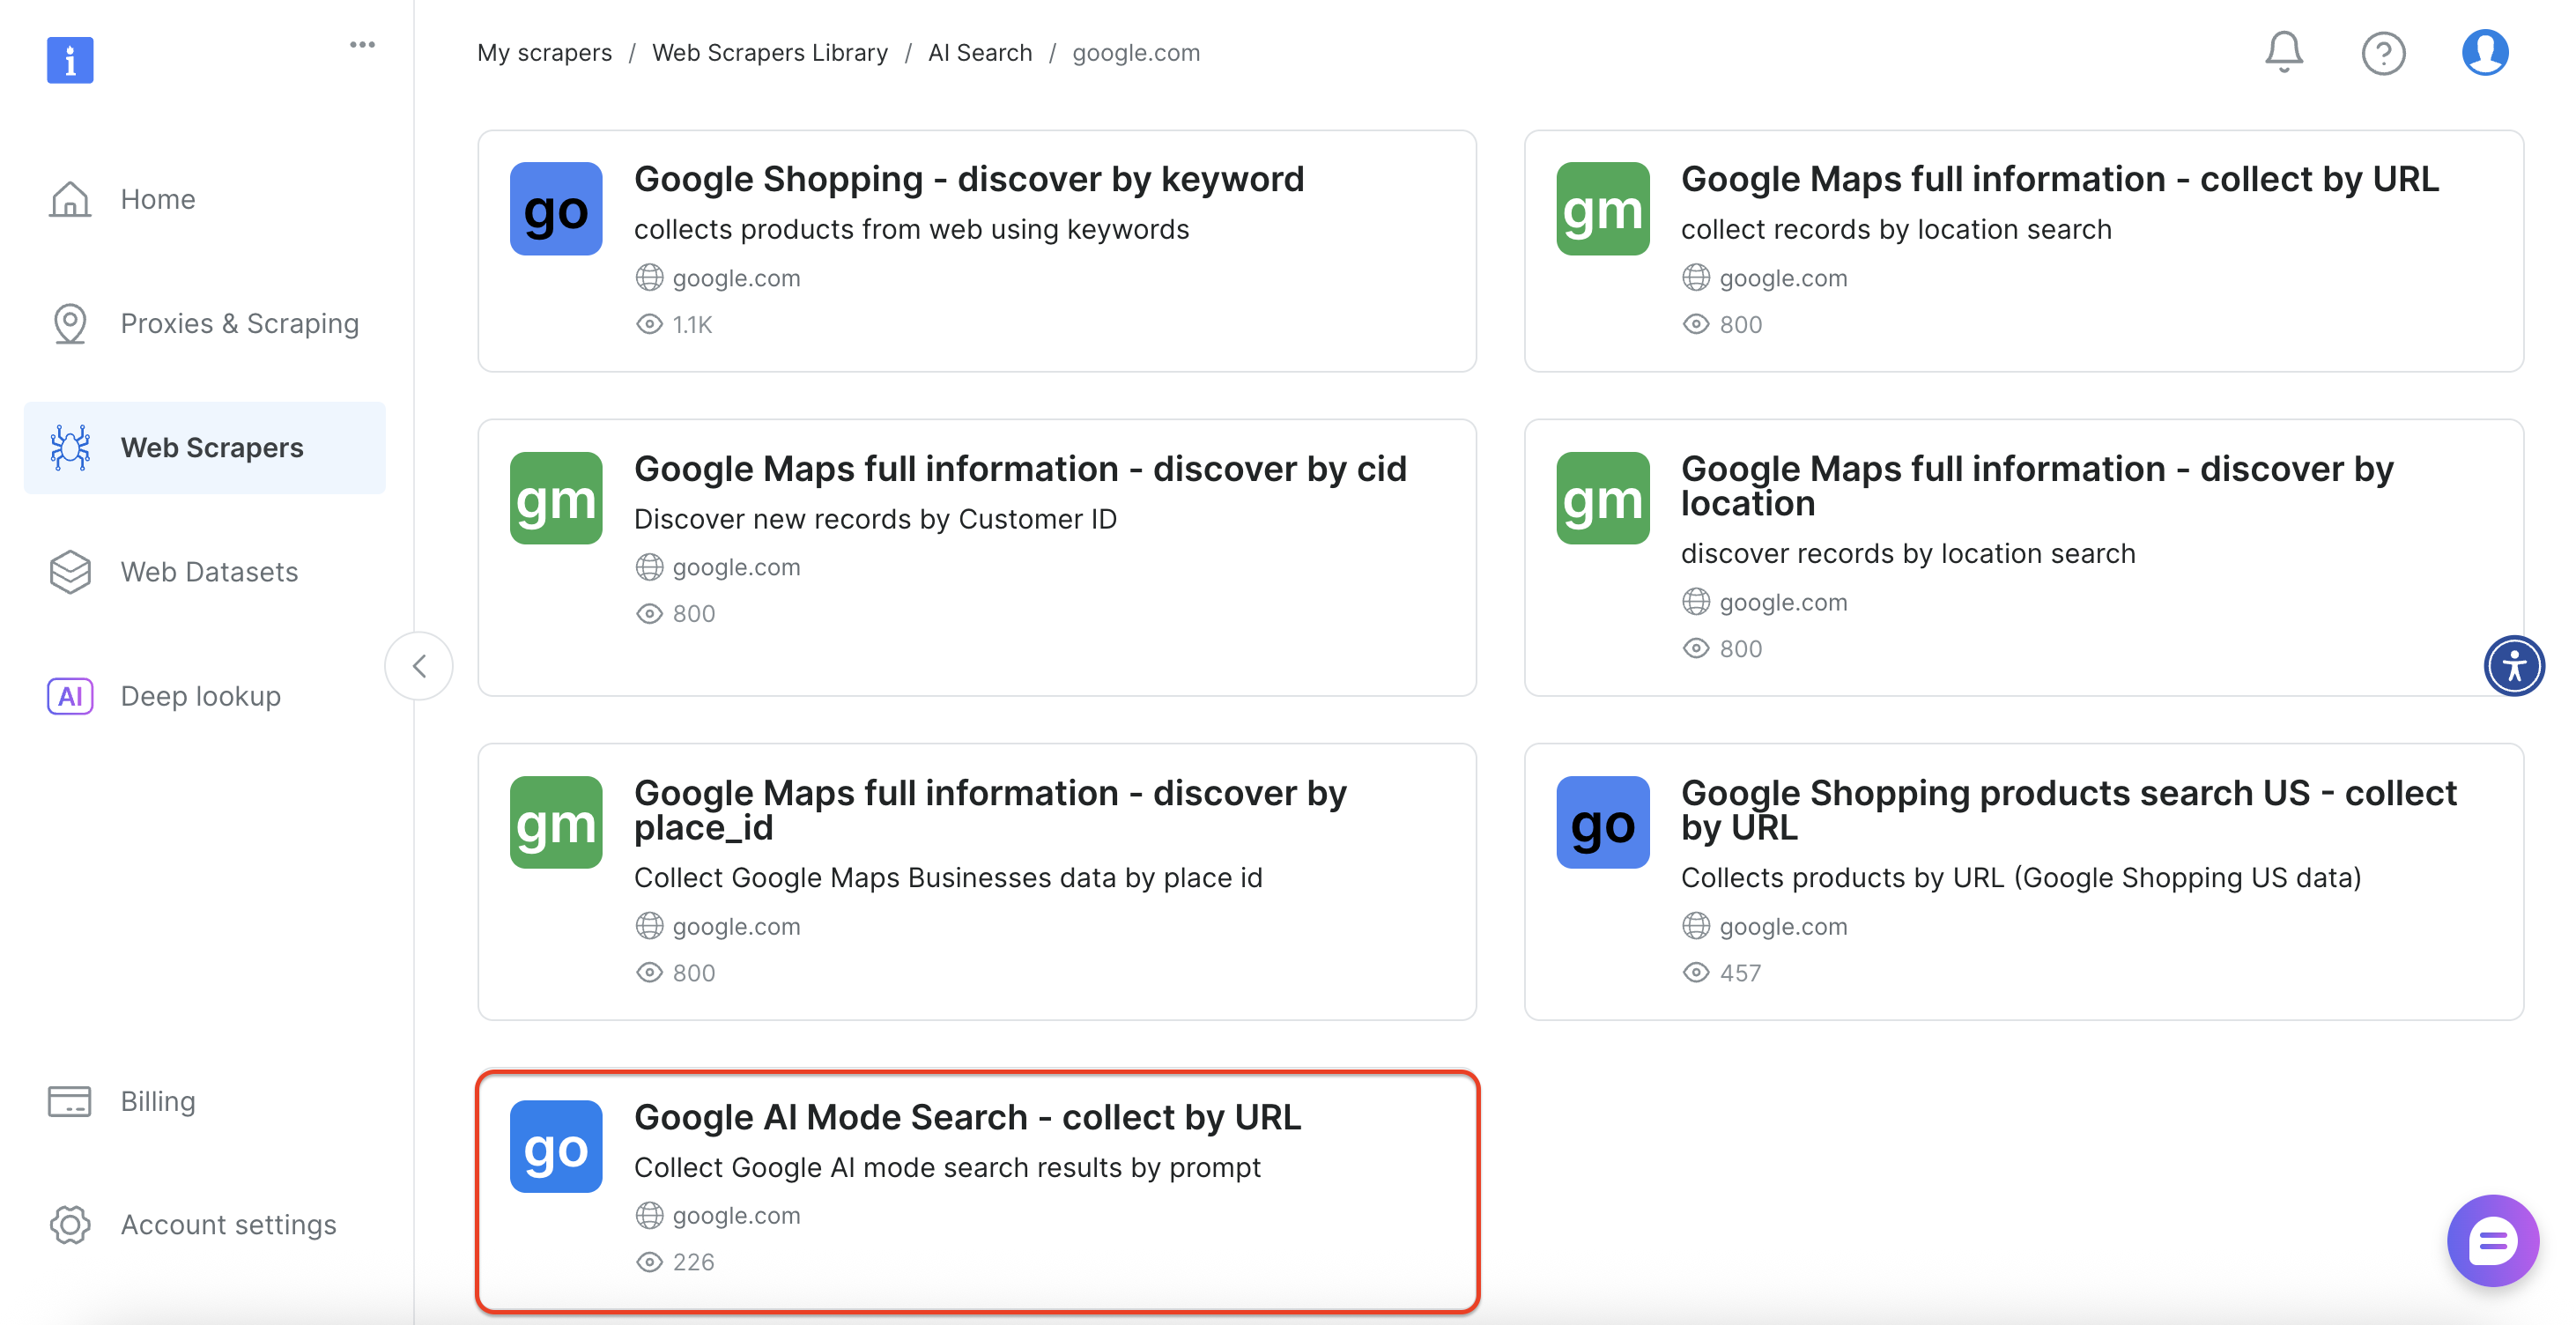This screenshot has width=2576, height=1325.
Task: Open Google AI Mode Search - collect by URL title
Action: (968, 1117)
